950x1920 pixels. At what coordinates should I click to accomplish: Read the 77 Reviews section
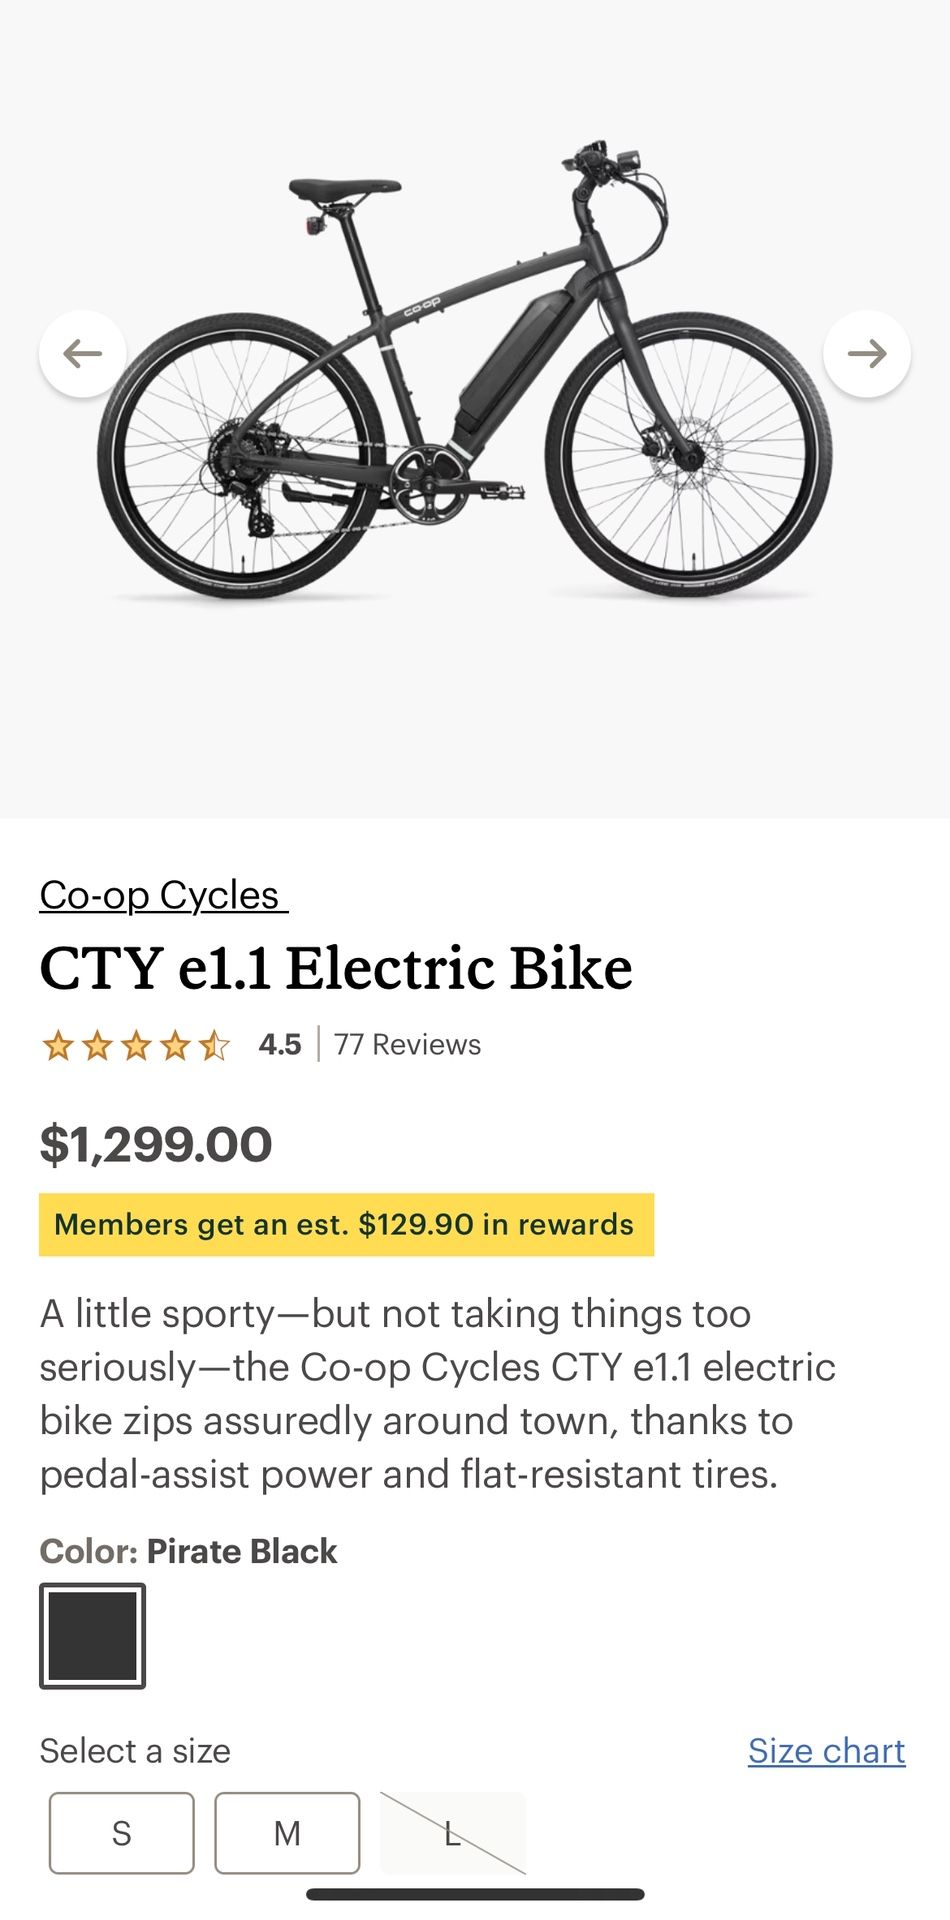pyautogui.click(x=407, y=1044)
